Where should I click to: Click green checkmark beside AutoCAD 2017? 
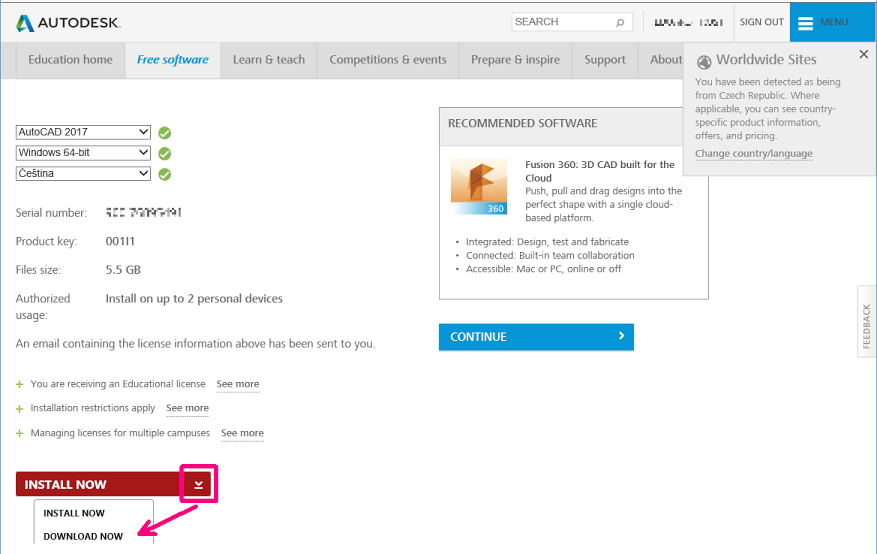click(164, 132)
